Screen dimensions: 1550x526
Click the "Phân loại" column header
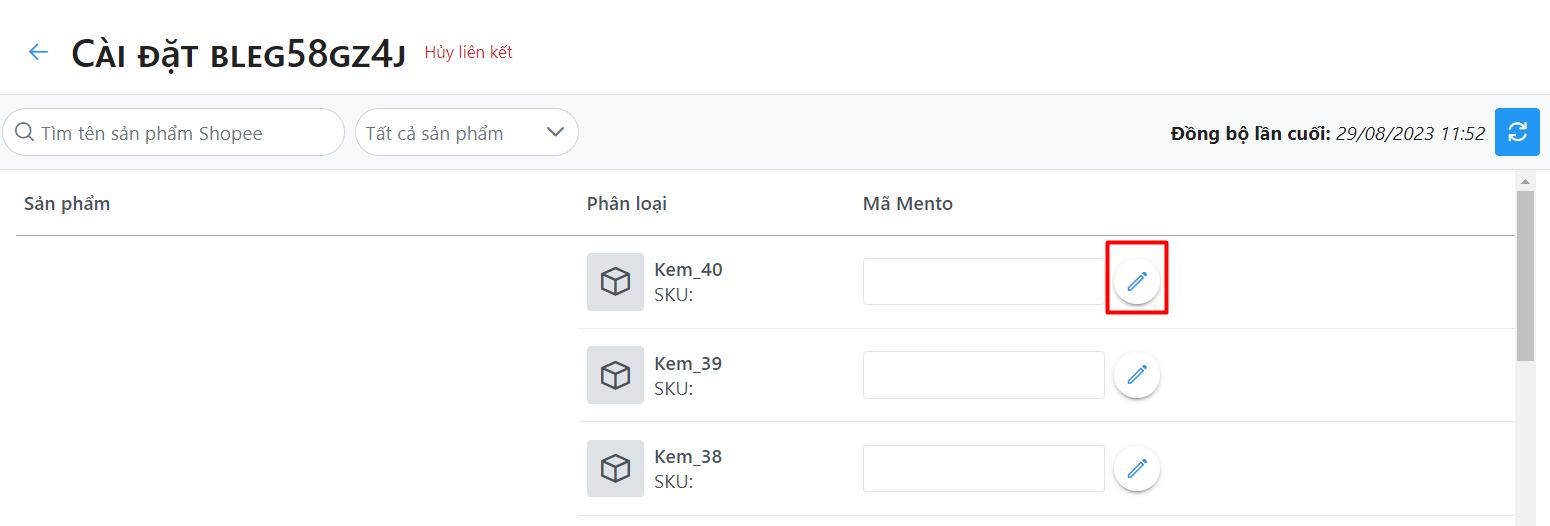tap(627, 204)
